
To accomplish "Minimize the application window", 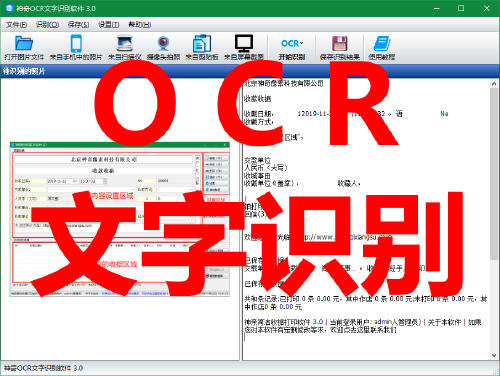I will pos(437,8).
